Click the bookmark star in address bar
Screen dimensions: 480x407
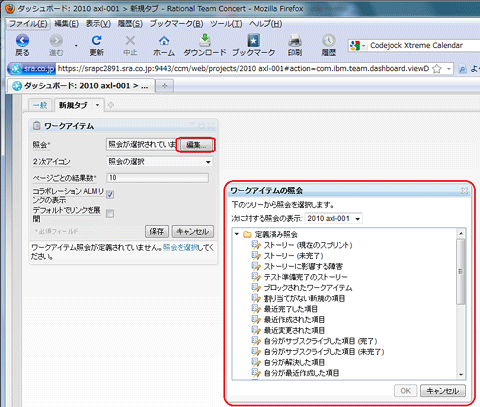(x=437, y=69)
